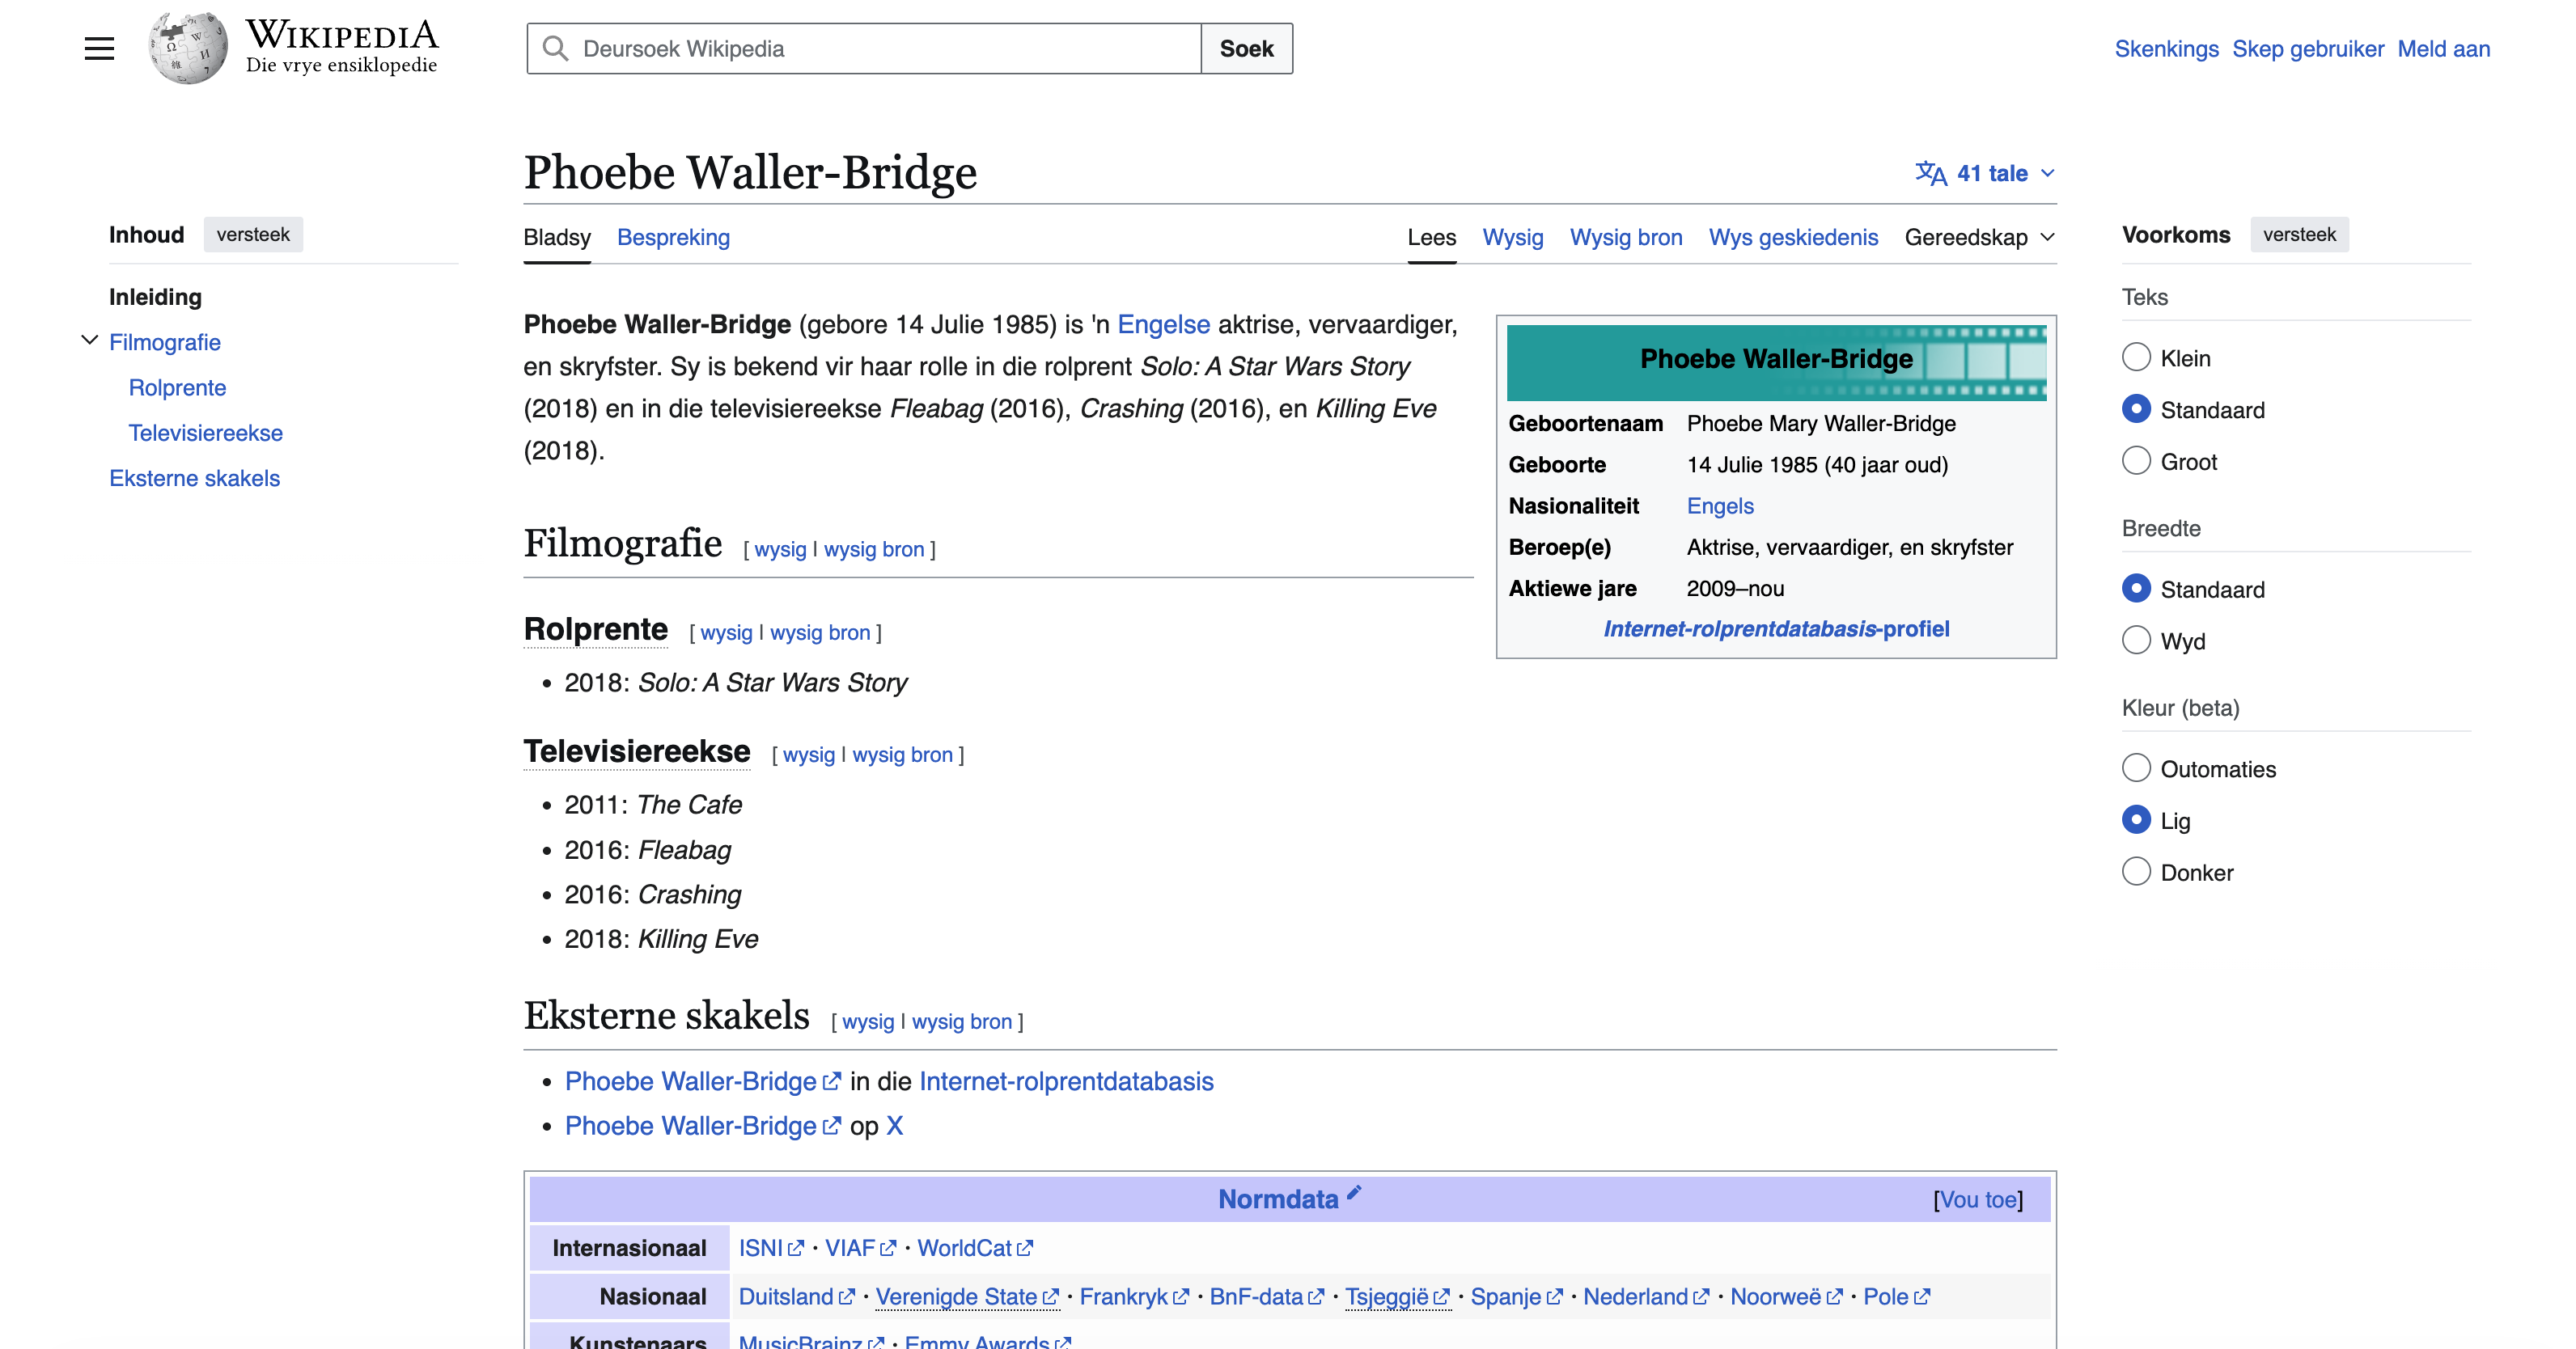Open the WorldCat external link
The width and height of the screenshot is (2576, 1349).
[974, 1247]
